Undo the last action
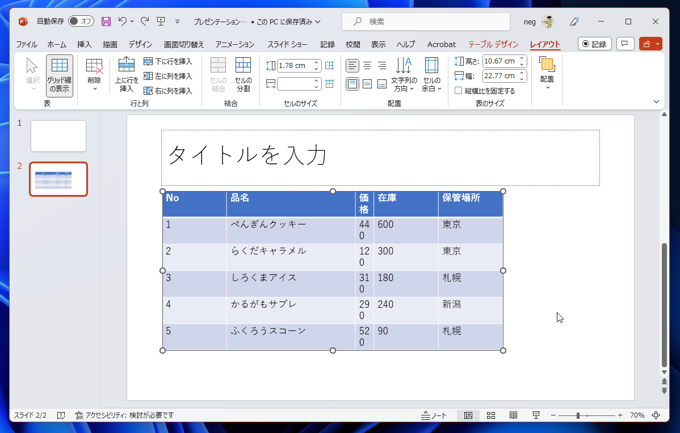The width and height of the screenshot is (680, 433). (x=123, y=21)
